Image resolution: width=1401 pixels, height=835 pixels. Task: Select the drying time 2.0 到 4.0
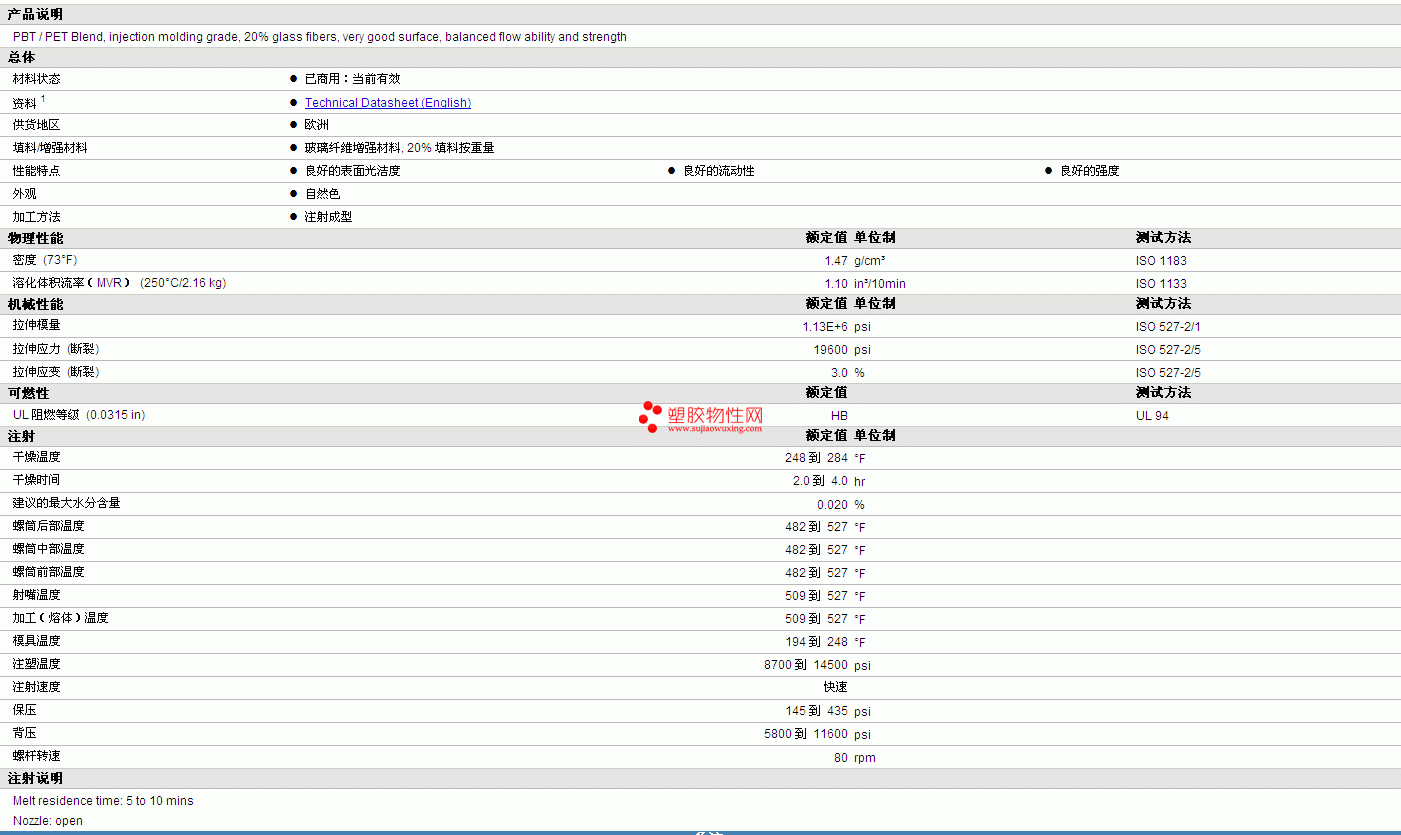(x=821, y=481)
